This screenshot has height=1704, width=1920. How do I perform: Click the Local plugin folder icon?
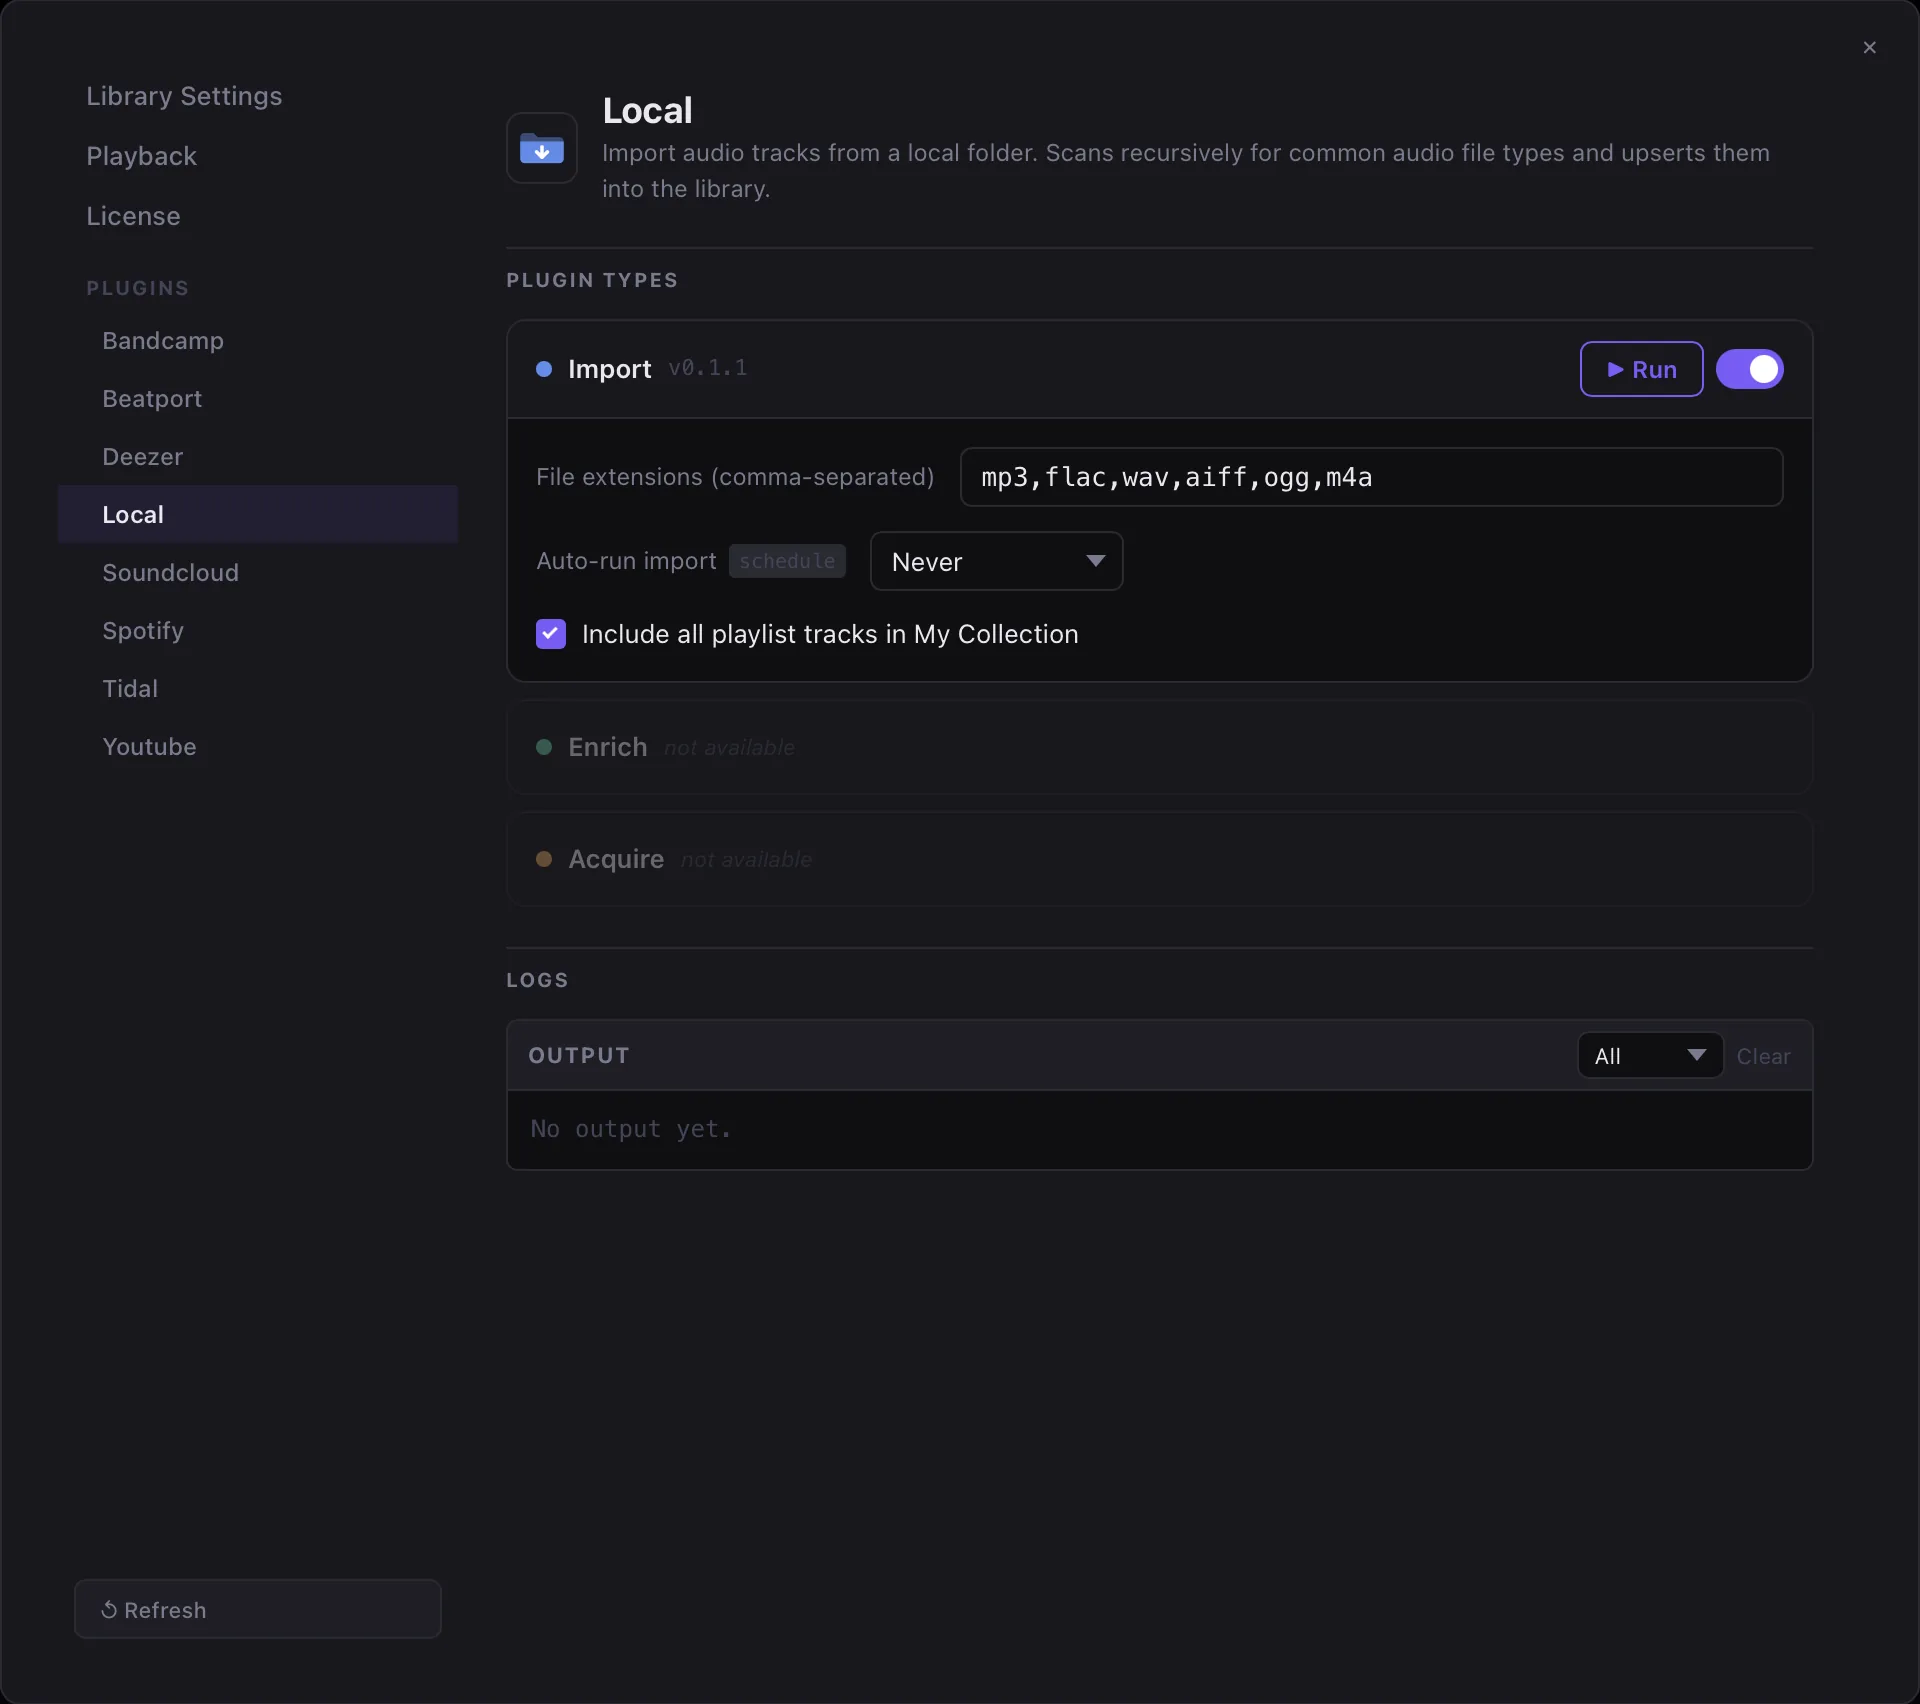pos(542,148)
